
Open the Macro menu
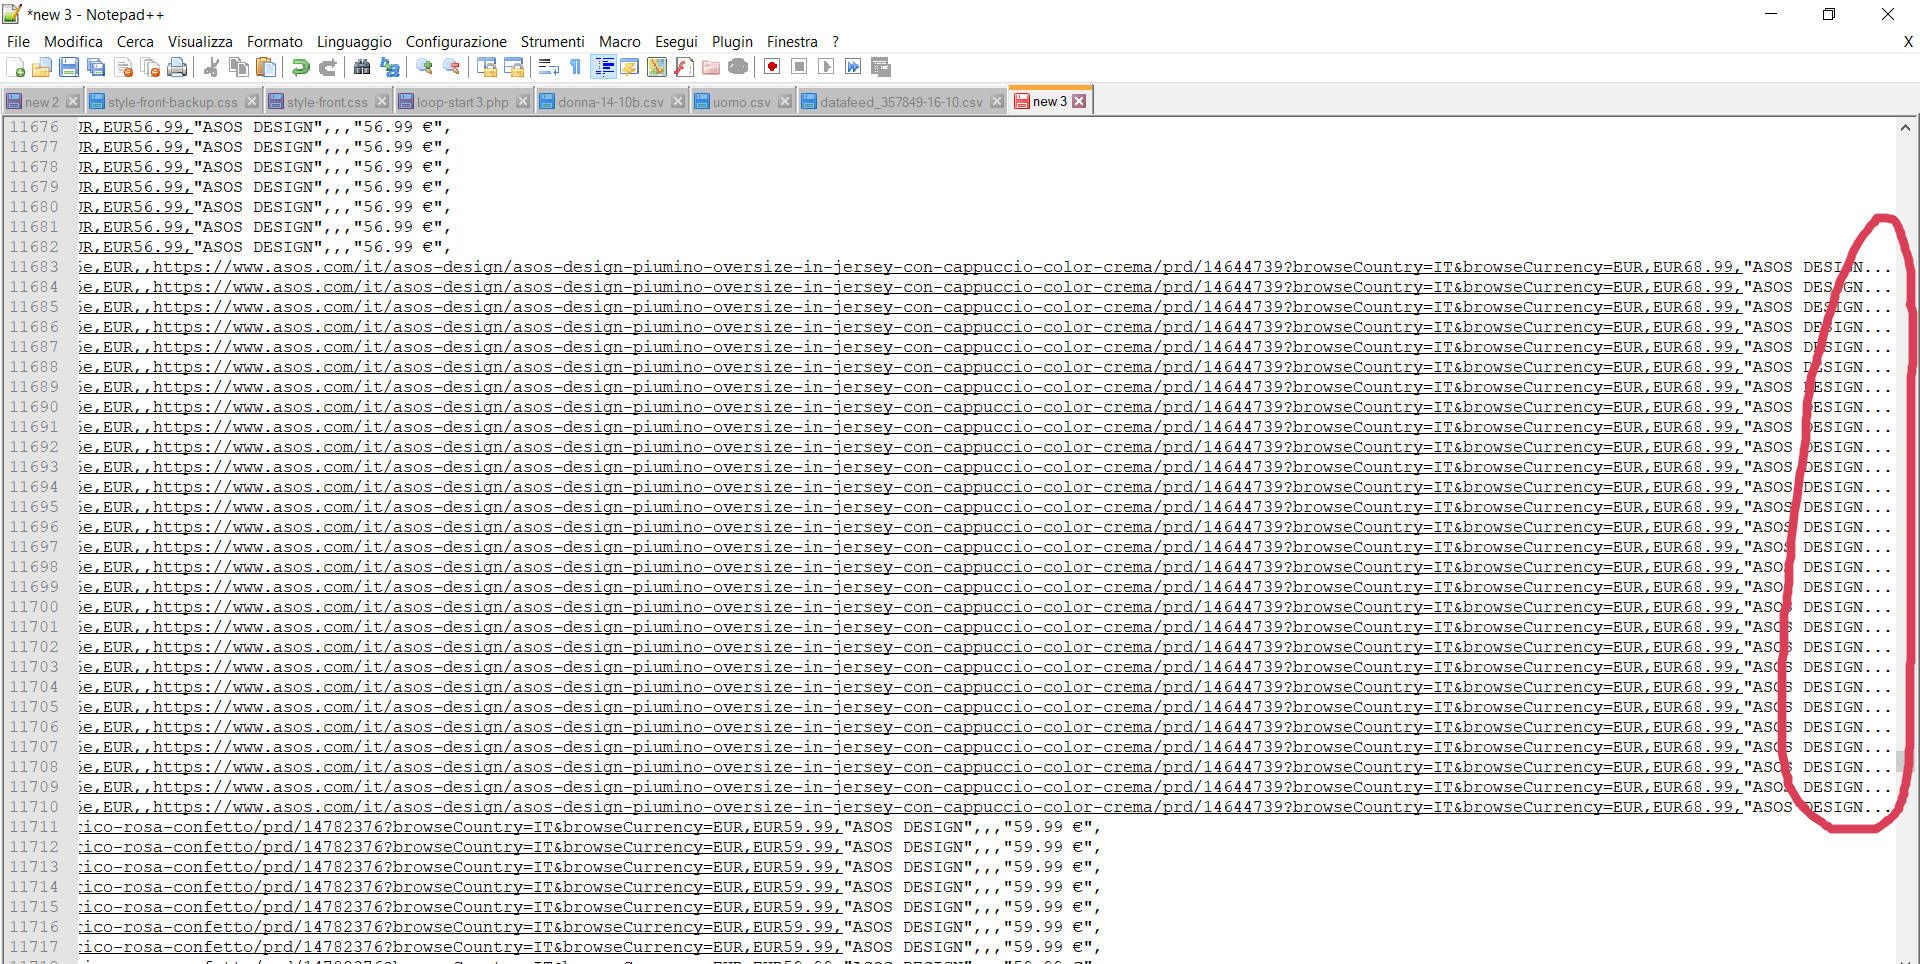click(x=620, y=42)
